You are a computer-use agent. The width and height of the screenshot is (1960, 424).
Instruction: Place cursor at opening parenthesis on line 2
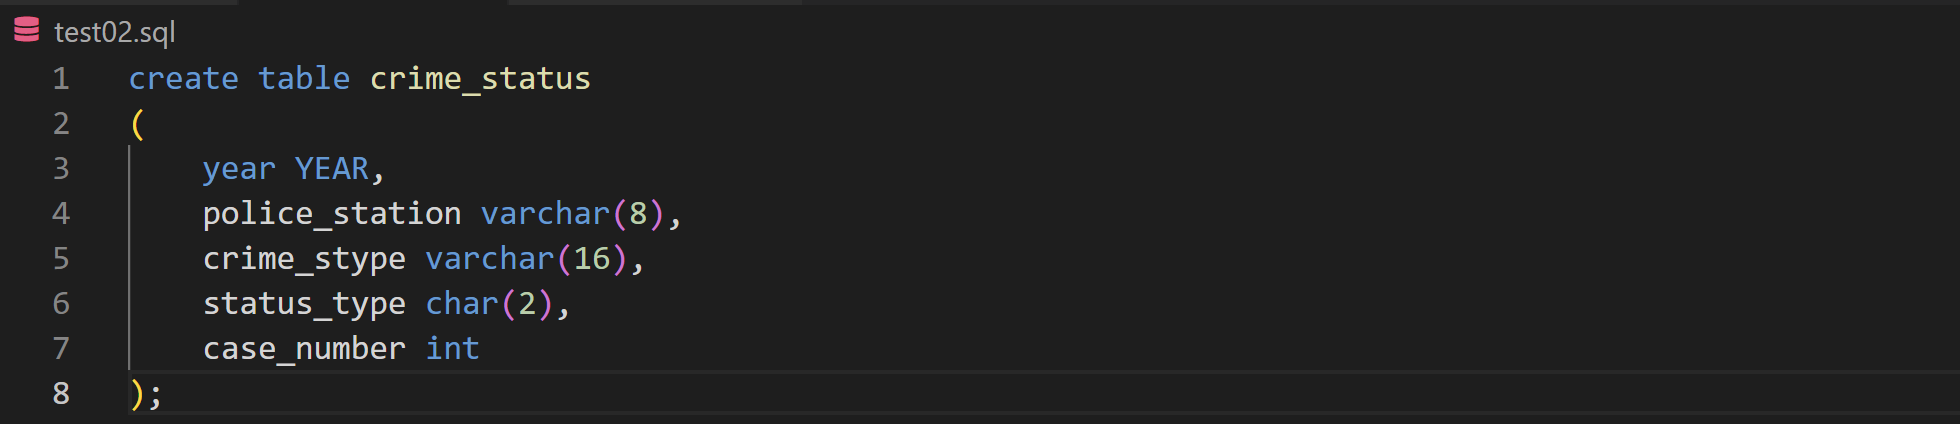point(138,124)
